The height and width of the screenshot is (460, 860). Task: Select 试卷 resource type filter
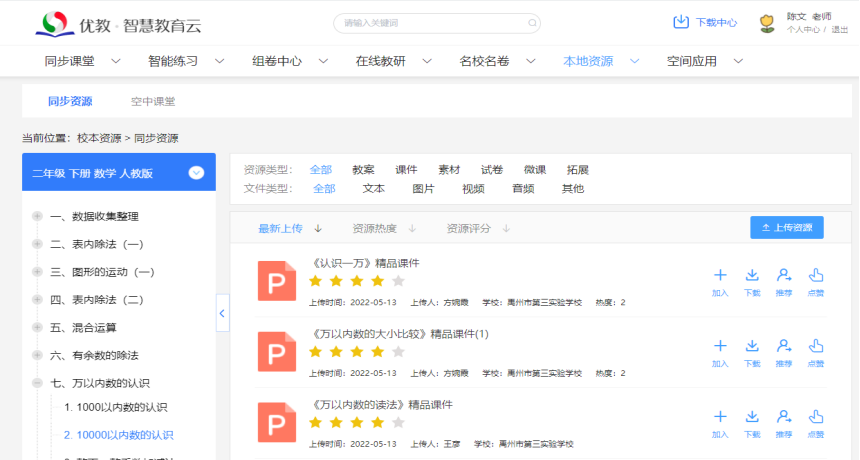[x=492, y=170]
